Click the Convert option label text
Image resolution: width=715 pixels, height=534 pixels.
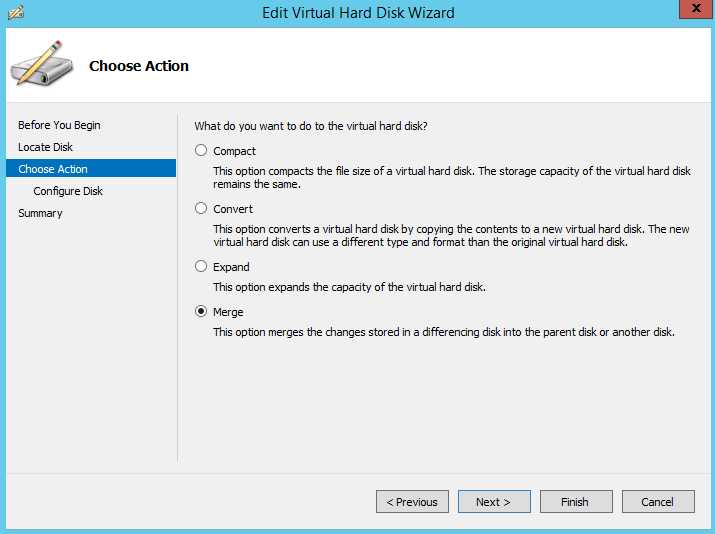(233, 209)
